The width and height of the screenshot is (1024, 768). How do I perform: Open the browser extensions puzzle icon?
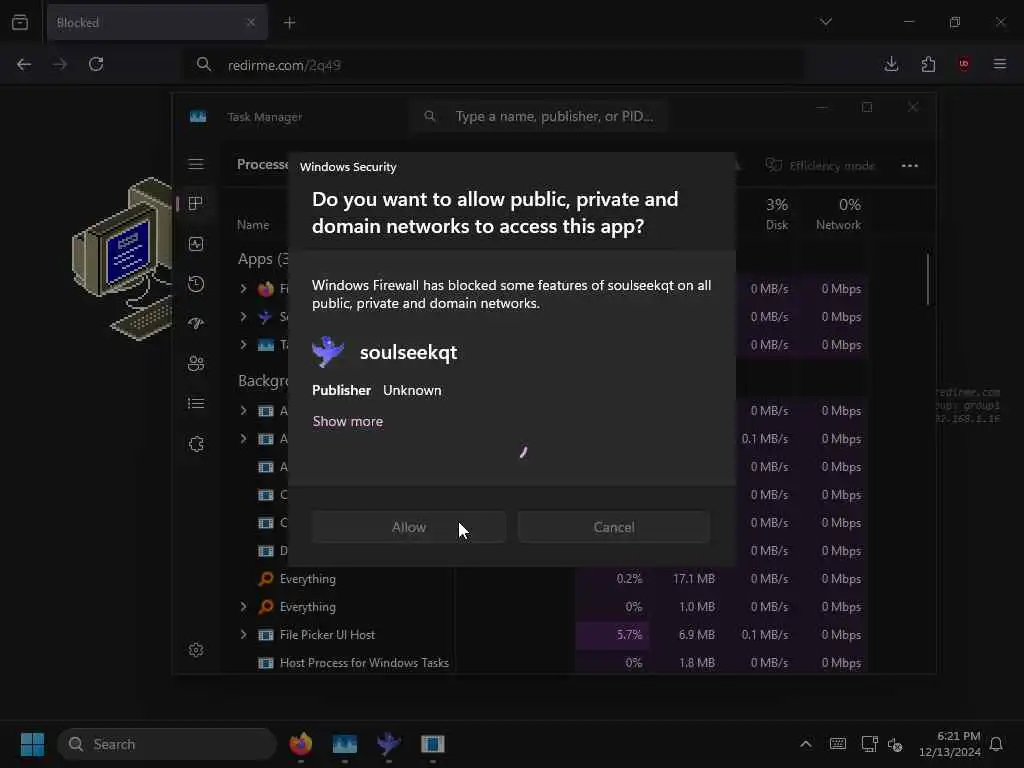pyautogui.click(x=928, y=64)
